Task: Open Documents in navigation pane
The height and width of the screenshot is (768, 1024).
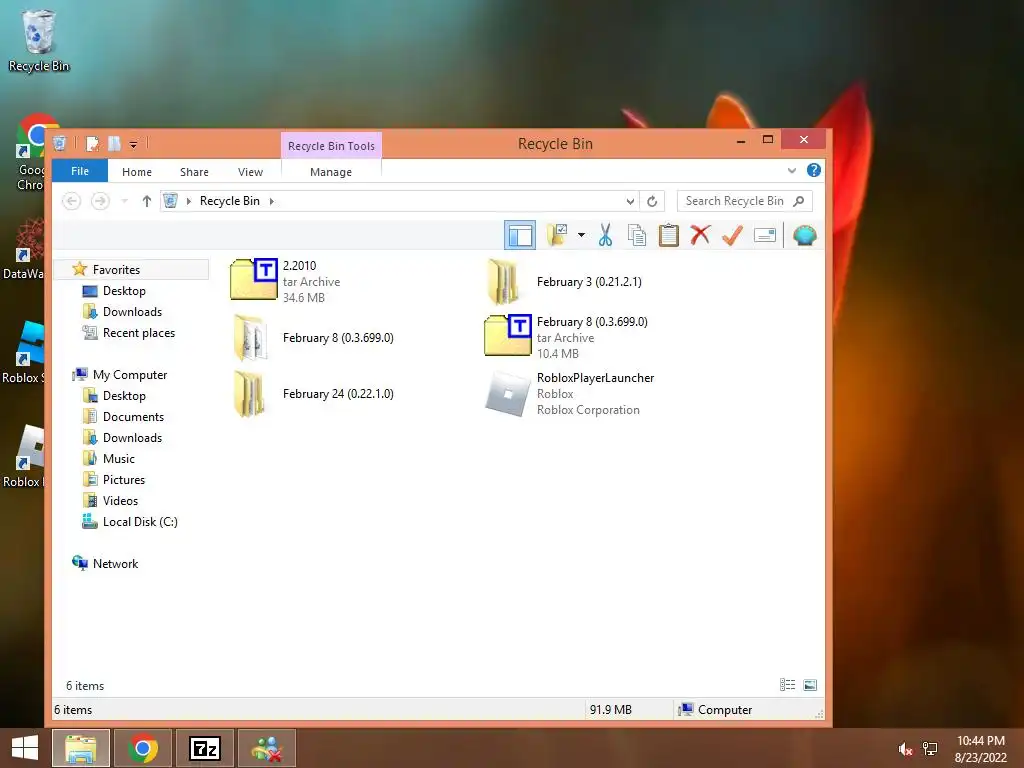Action: click(x=133, y=417)
